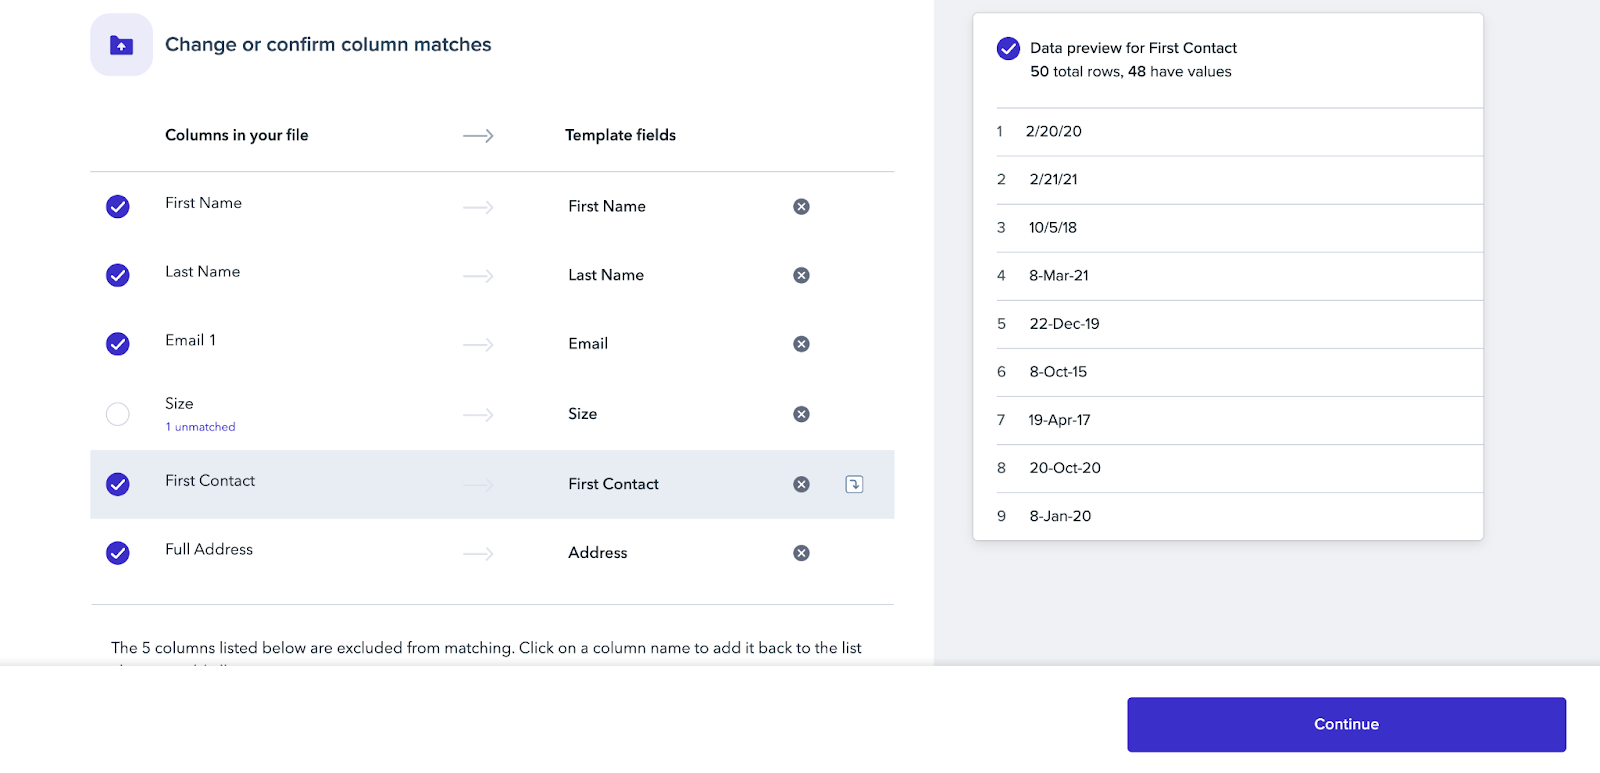1600x773 pixels.
Task: Open the Size template field selector
Action: 582,413
